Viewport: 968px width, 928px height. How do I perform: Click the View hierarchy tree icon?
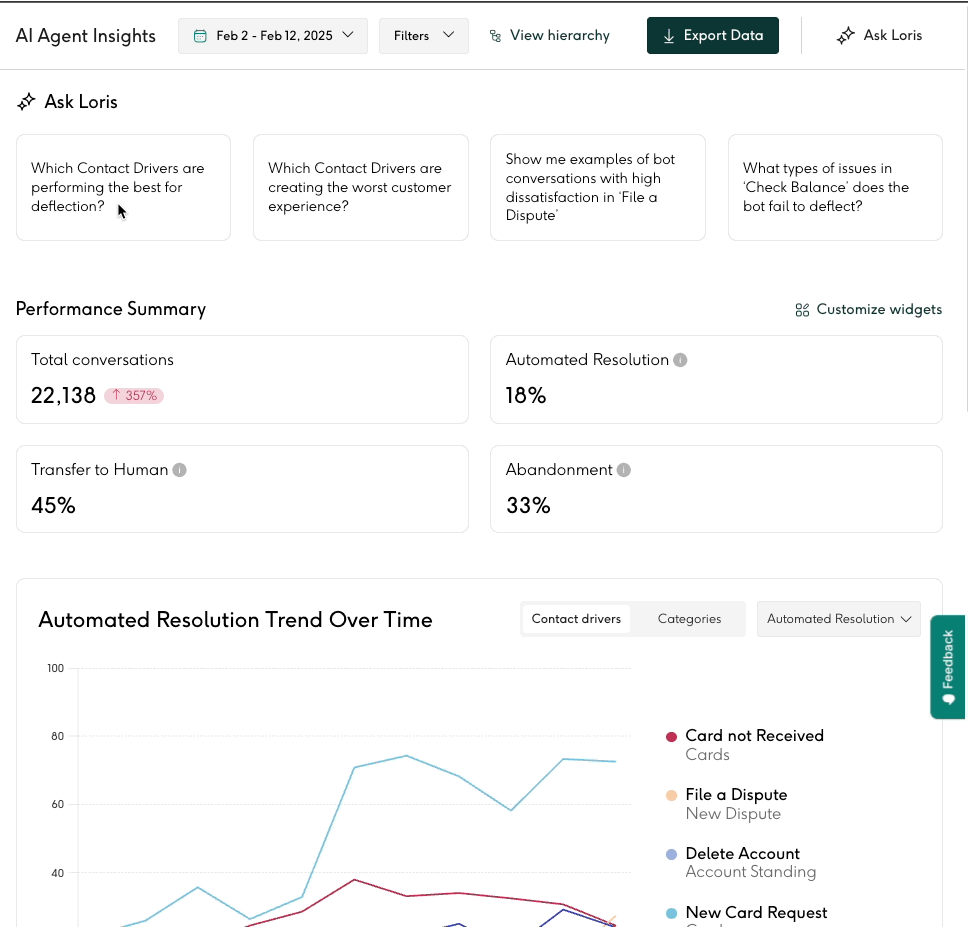(495, 36)
